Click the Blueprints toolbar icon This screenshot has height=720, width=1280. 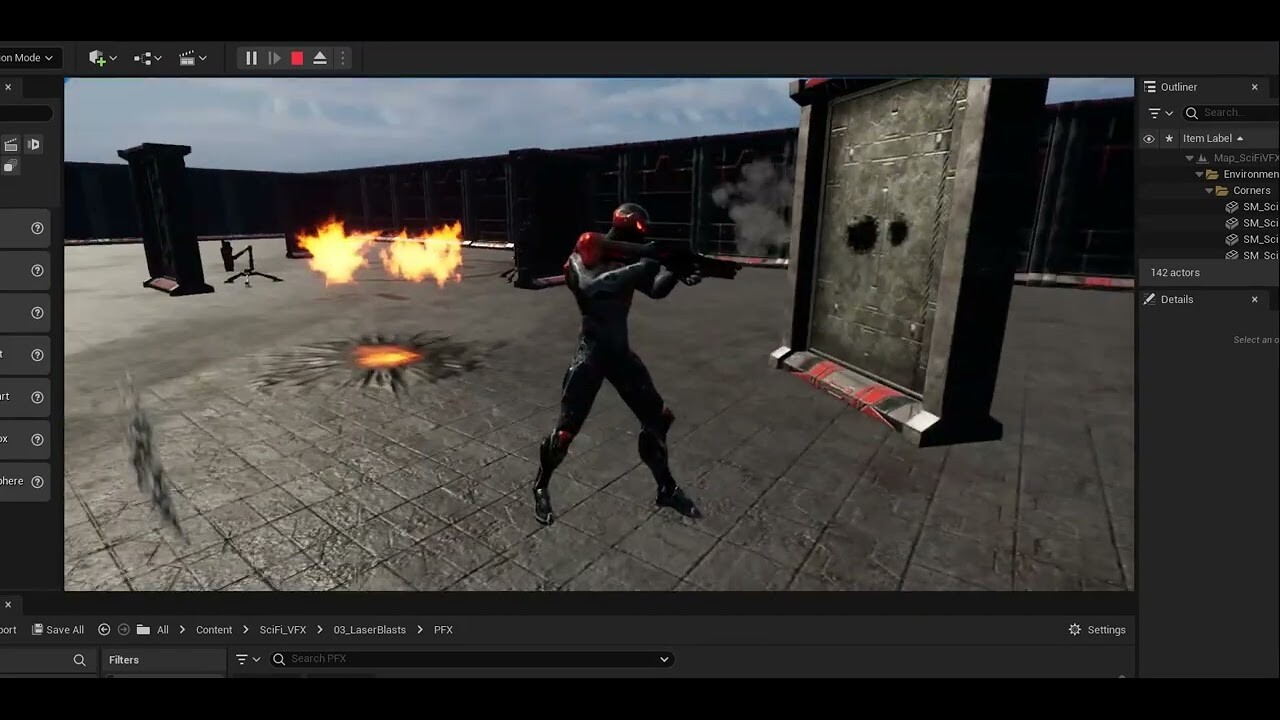tap(142, 57)
